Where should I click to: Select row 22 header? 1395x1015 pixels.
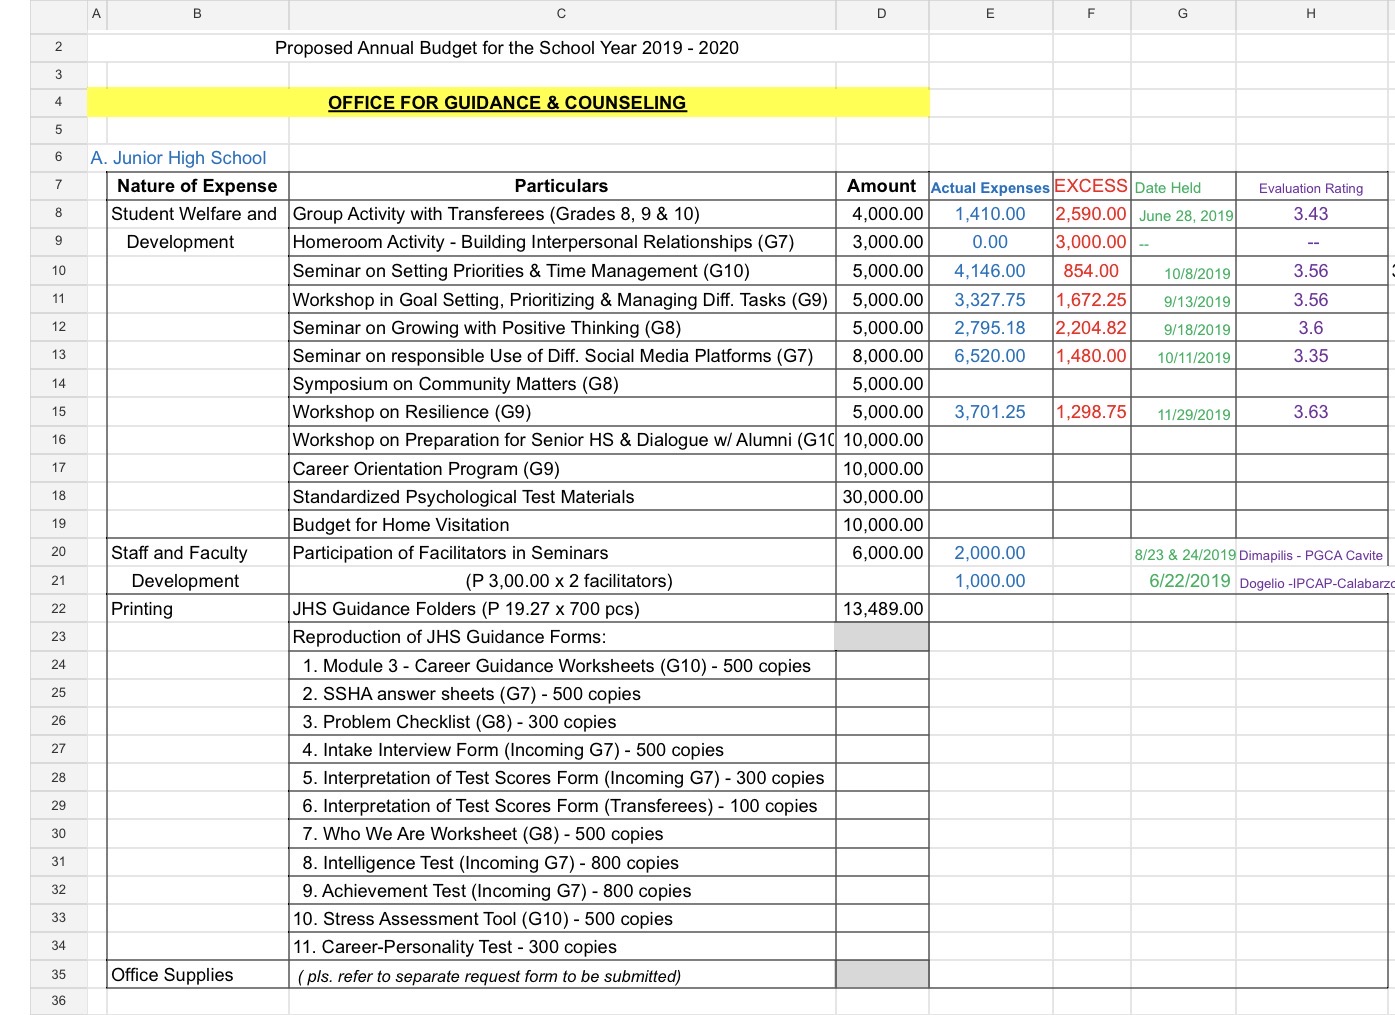click(58, 608)
